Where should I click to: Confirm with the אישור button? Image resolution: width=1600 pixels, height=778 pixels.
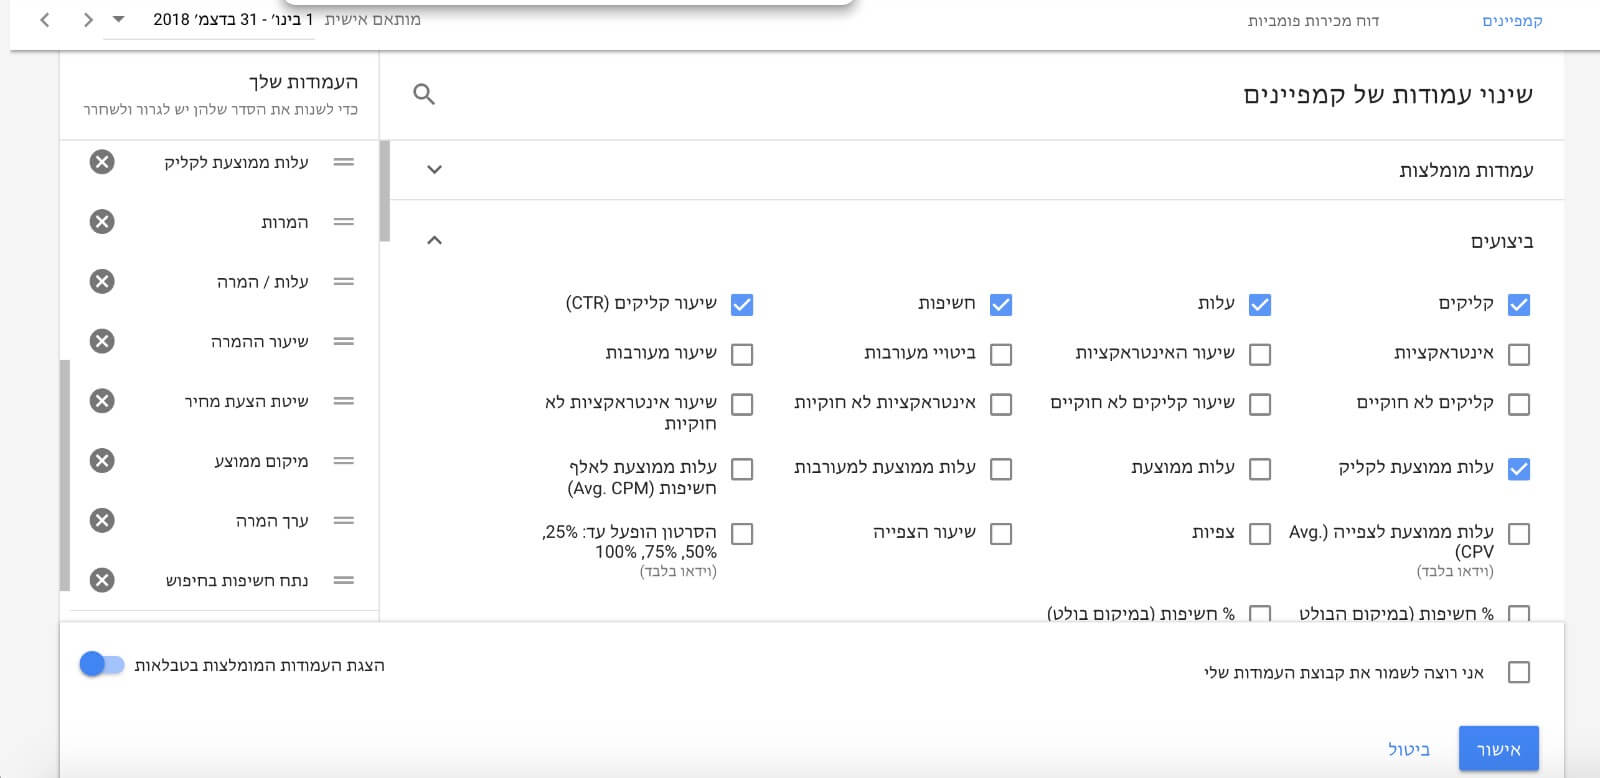pos(1499,749)
